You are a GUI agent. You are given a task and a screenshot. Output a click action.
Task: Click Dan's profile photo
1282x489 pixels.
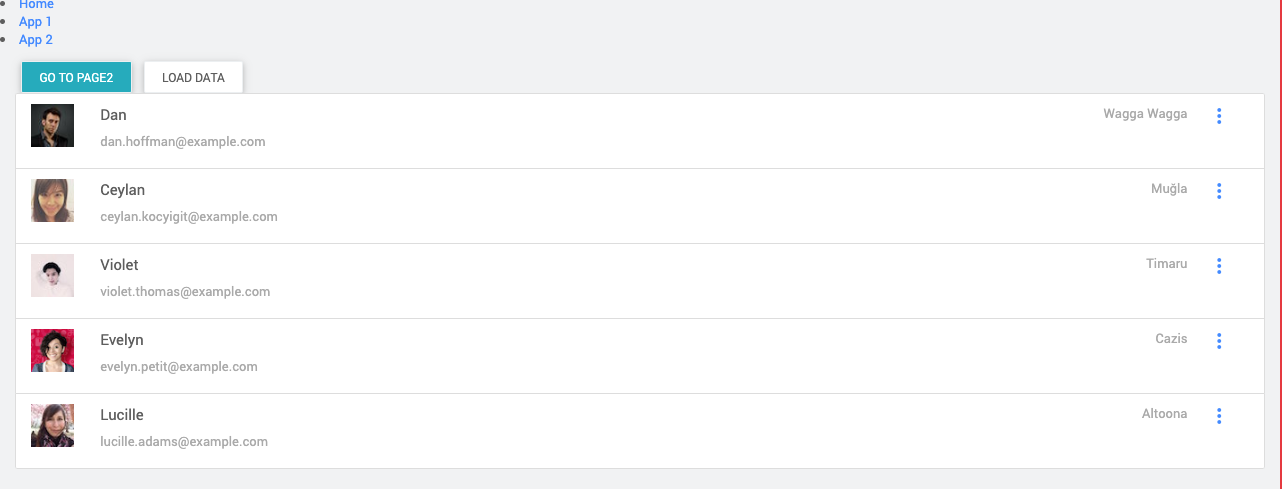(52, 126)
